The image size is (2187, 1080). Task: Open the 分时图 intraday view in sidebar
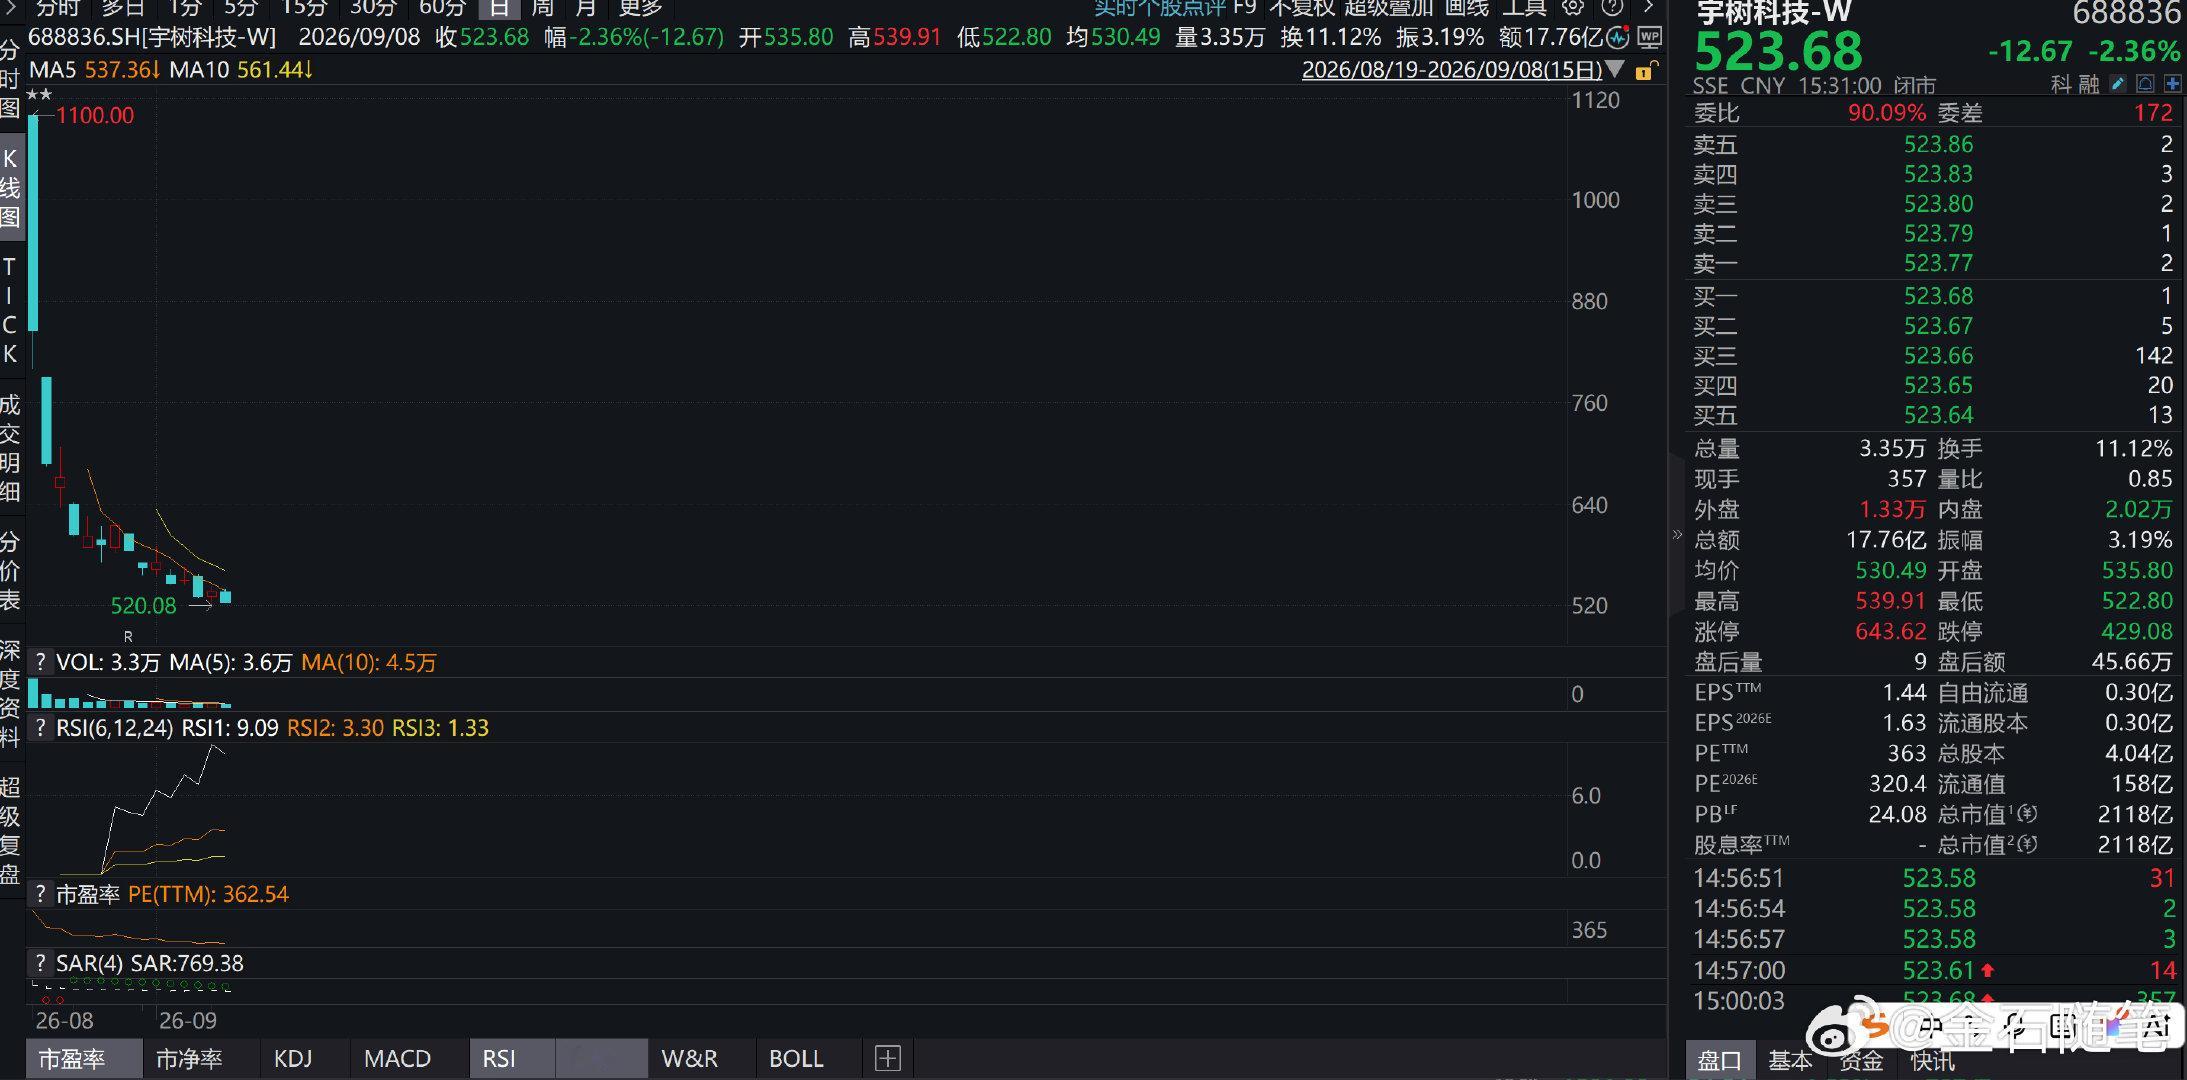pyautogui.click(x=10, y=80)
